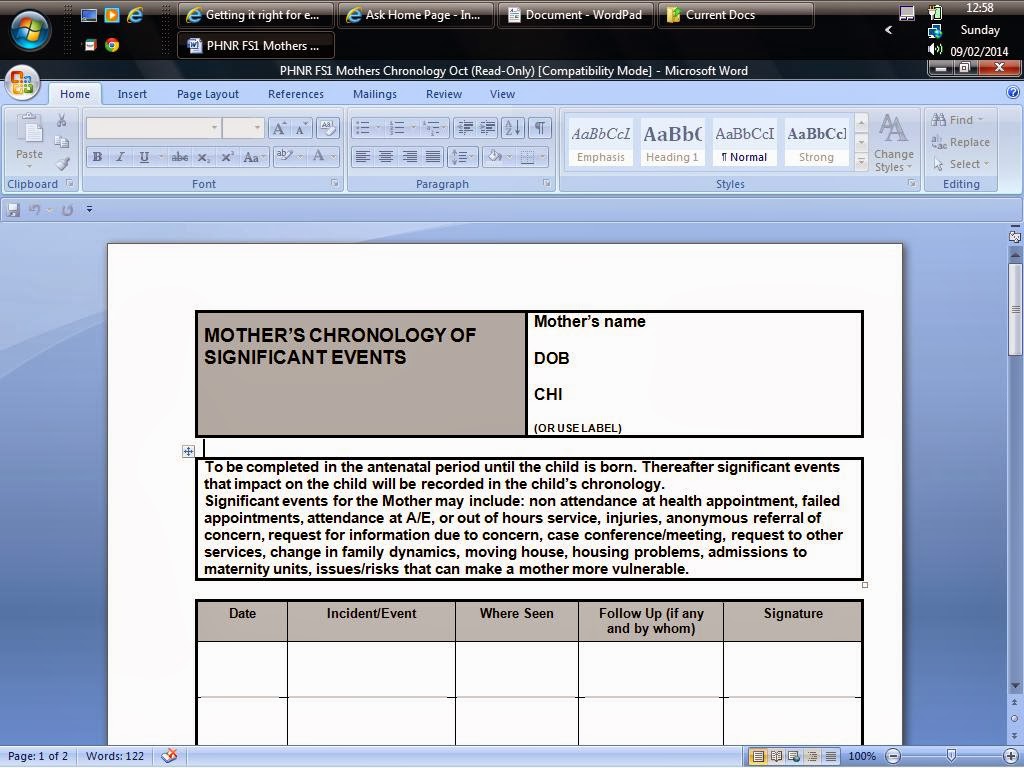Click the Clear Formatting icon
Screen dimensions: 1024x768
[328, 128]
